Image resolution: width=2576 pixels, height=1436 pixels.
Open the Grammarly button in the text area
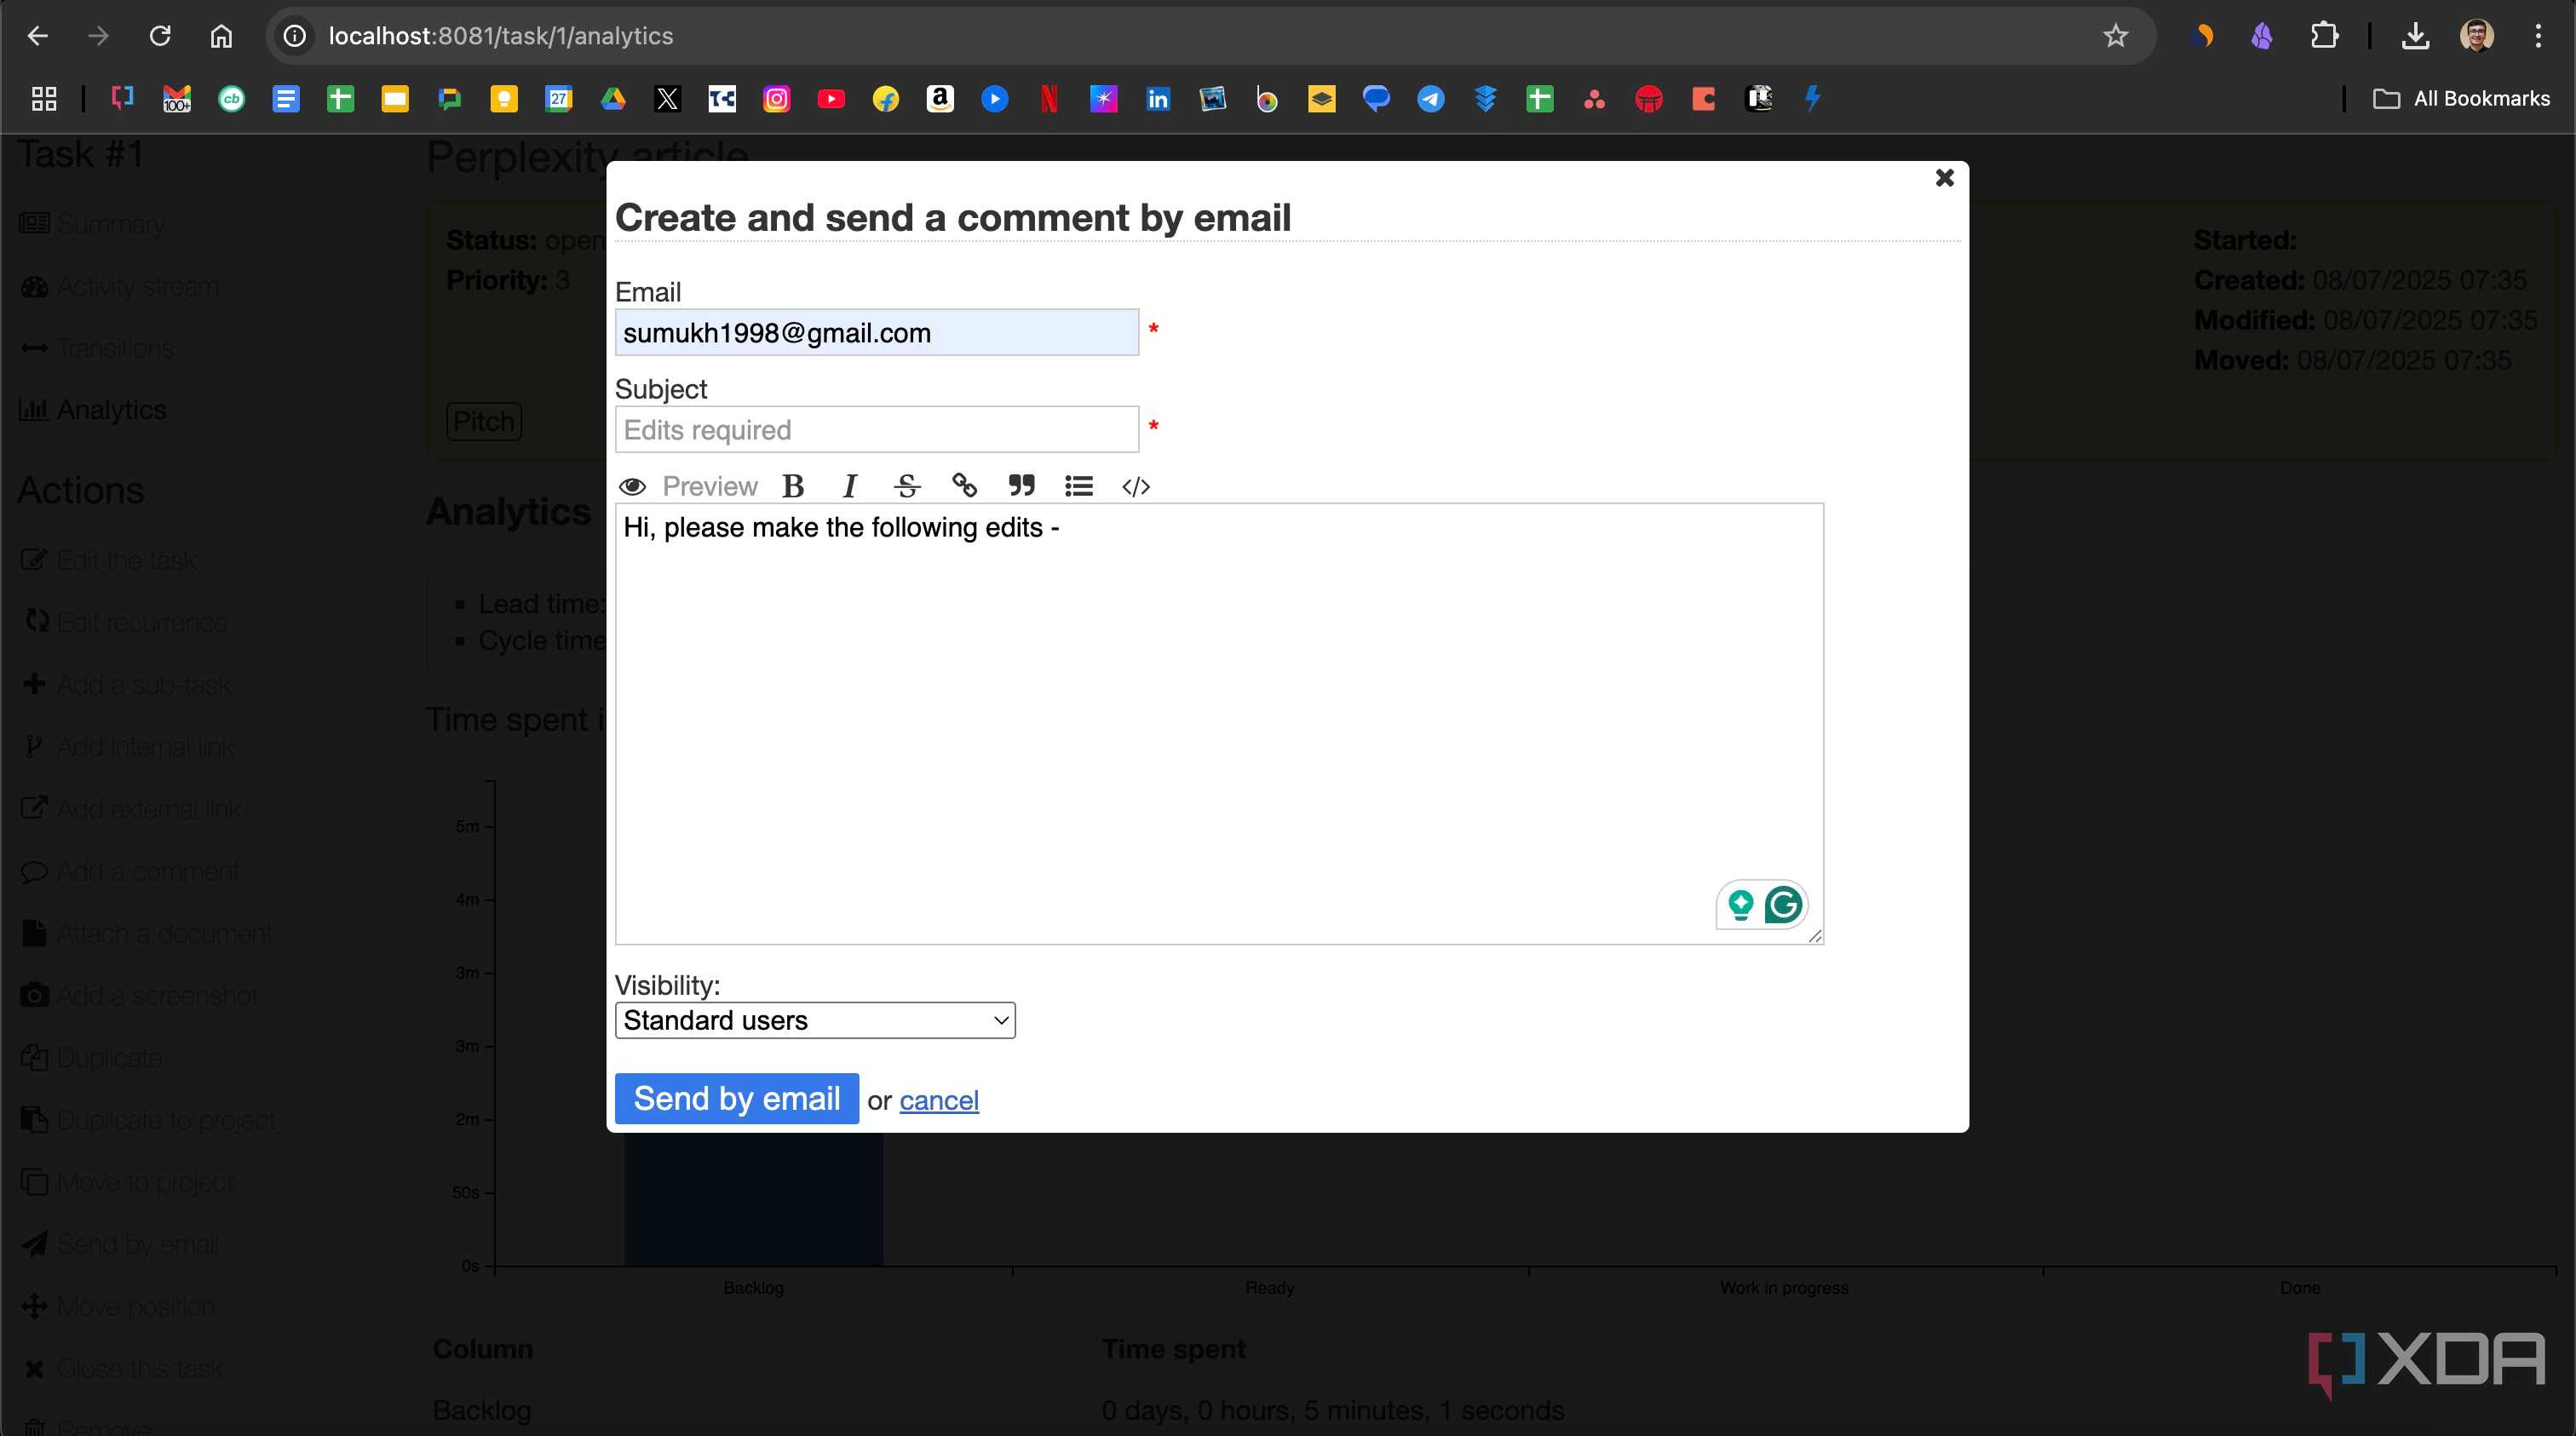click(1783, 905)
